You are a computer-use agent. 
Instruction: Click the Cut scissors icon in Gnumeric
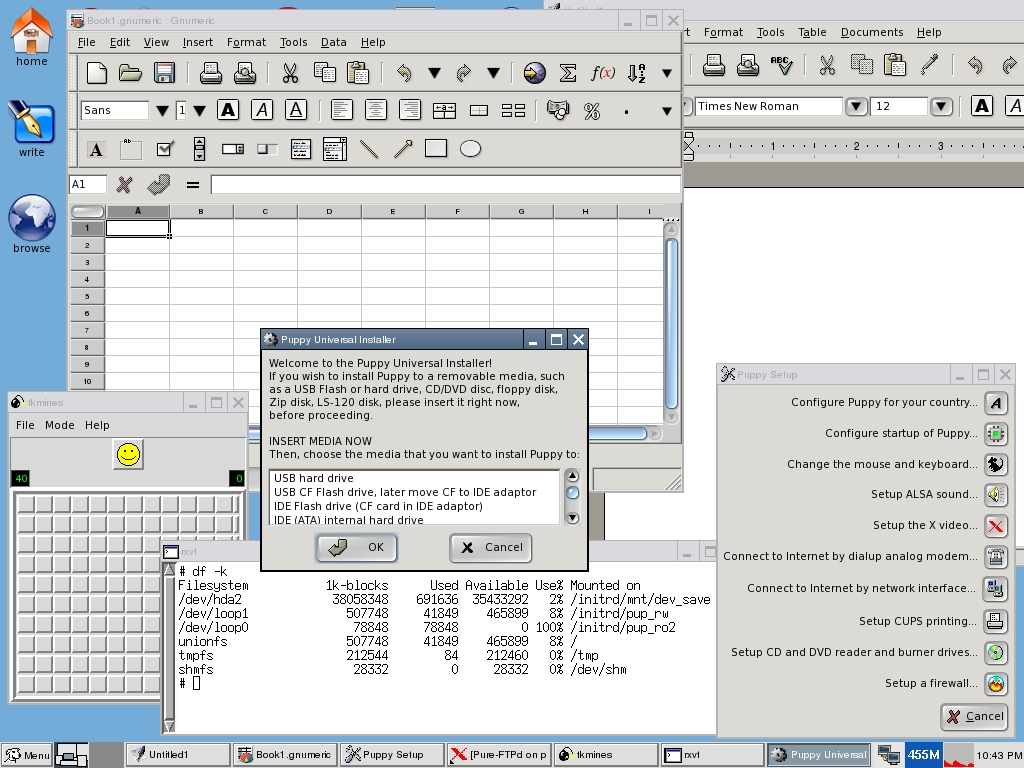(x=290, y=72)
